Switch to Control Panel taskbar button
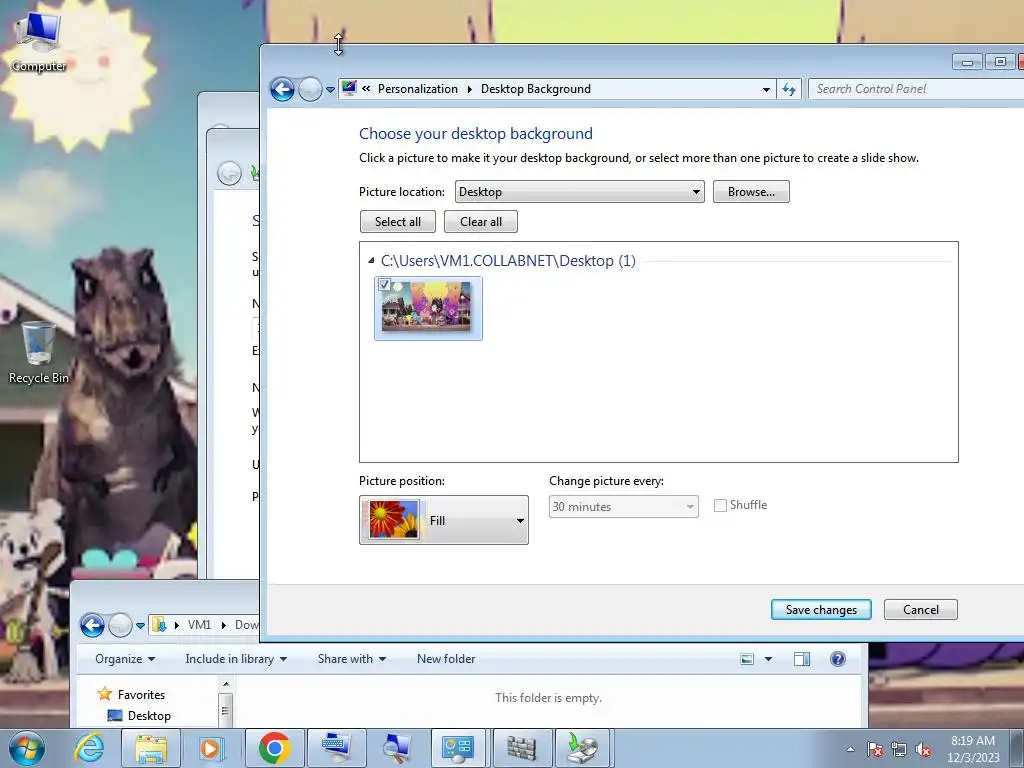The image size is (1024, 768). (x=458, y=748)
